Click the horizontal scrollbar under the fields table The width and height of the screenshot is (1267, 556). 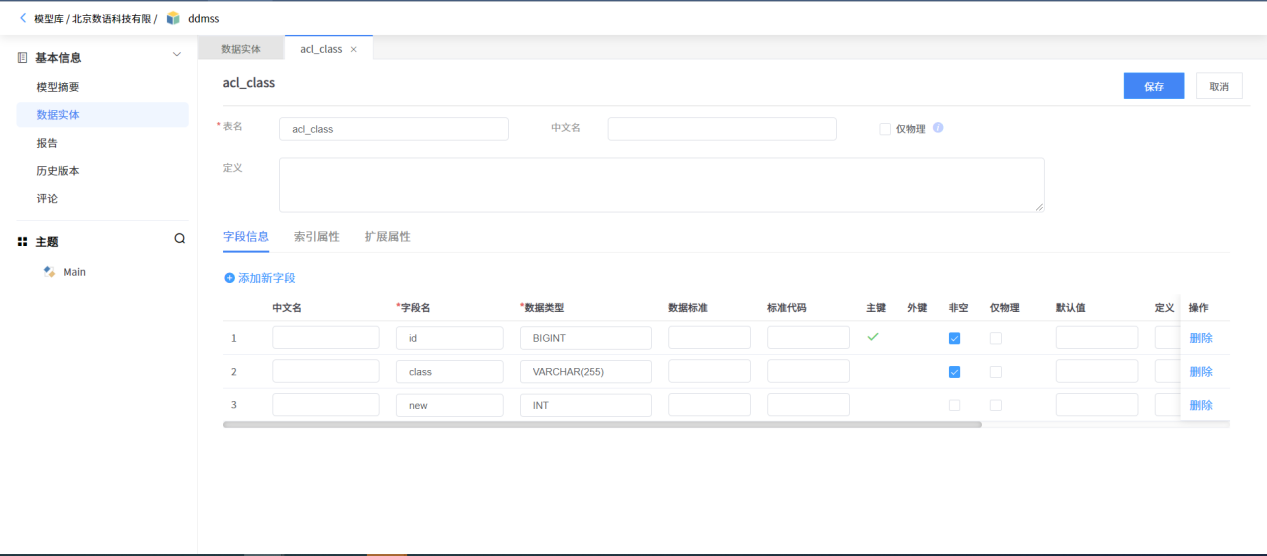click(602, 424)
